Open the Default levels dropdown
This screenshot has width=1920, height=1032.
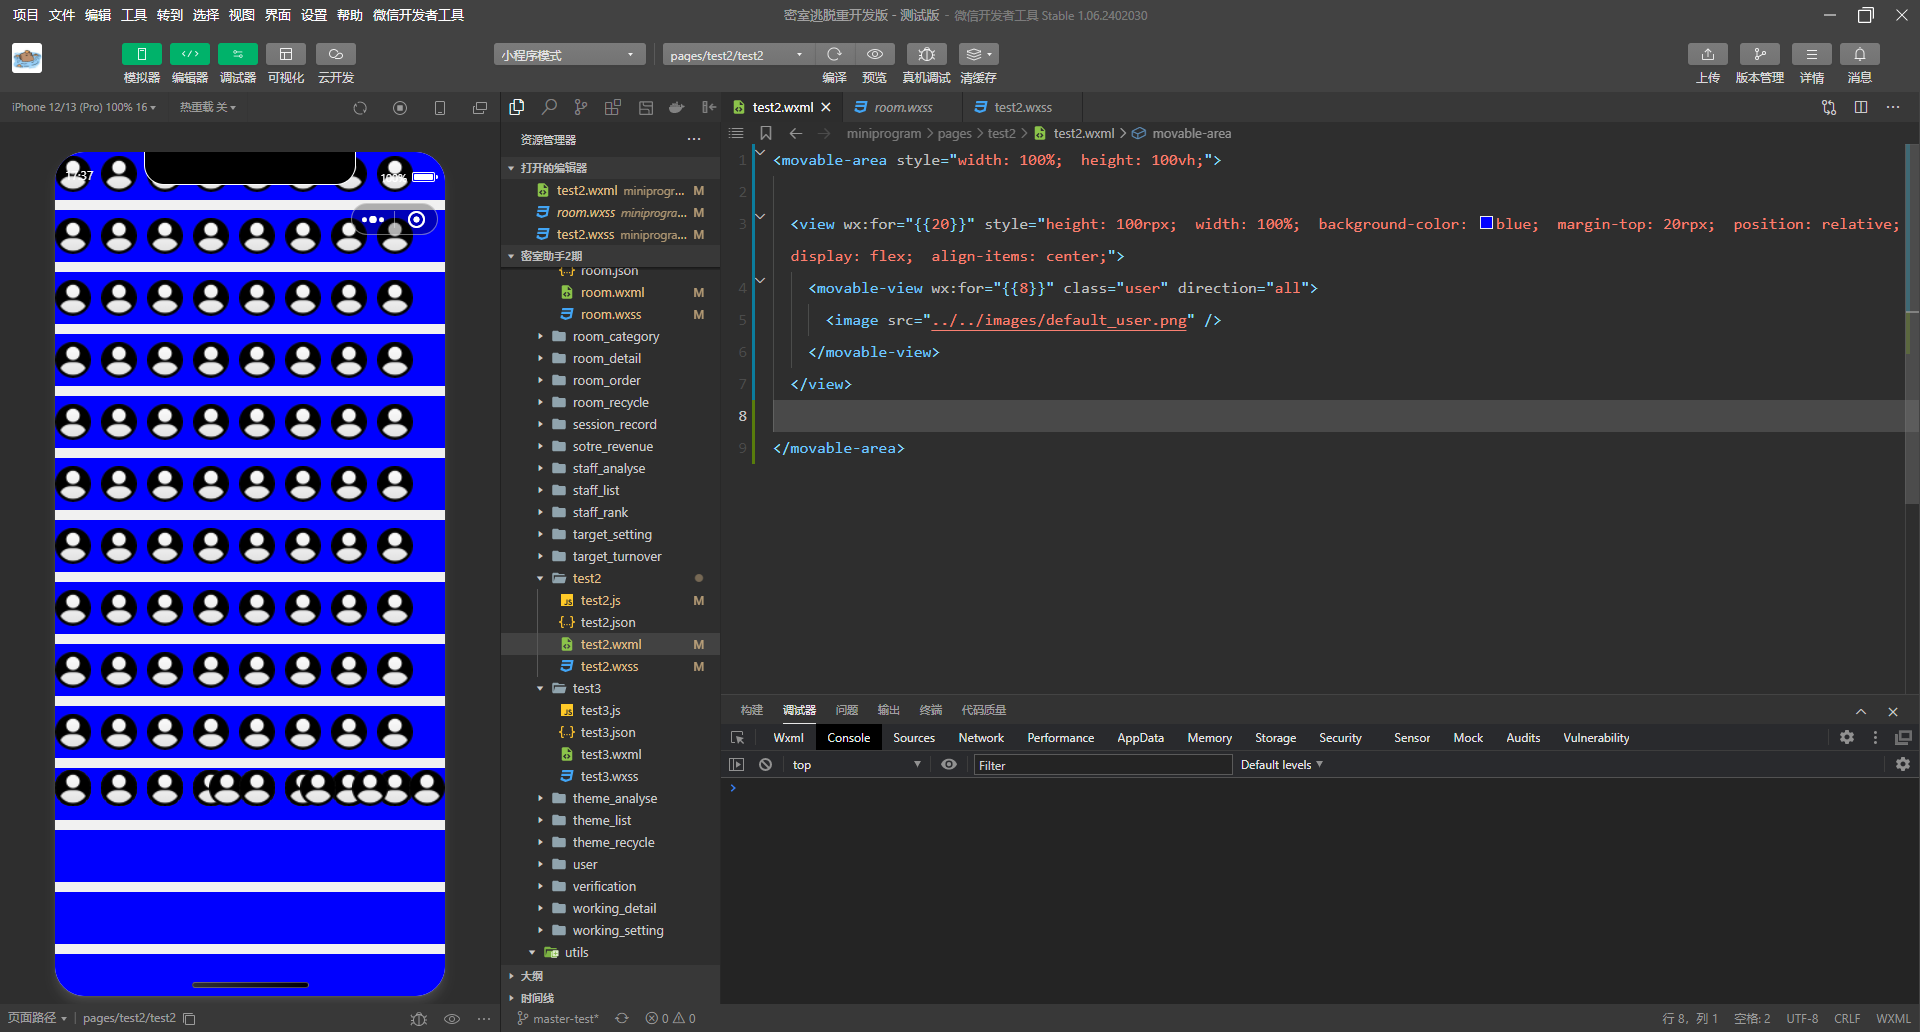(1281, 764)
